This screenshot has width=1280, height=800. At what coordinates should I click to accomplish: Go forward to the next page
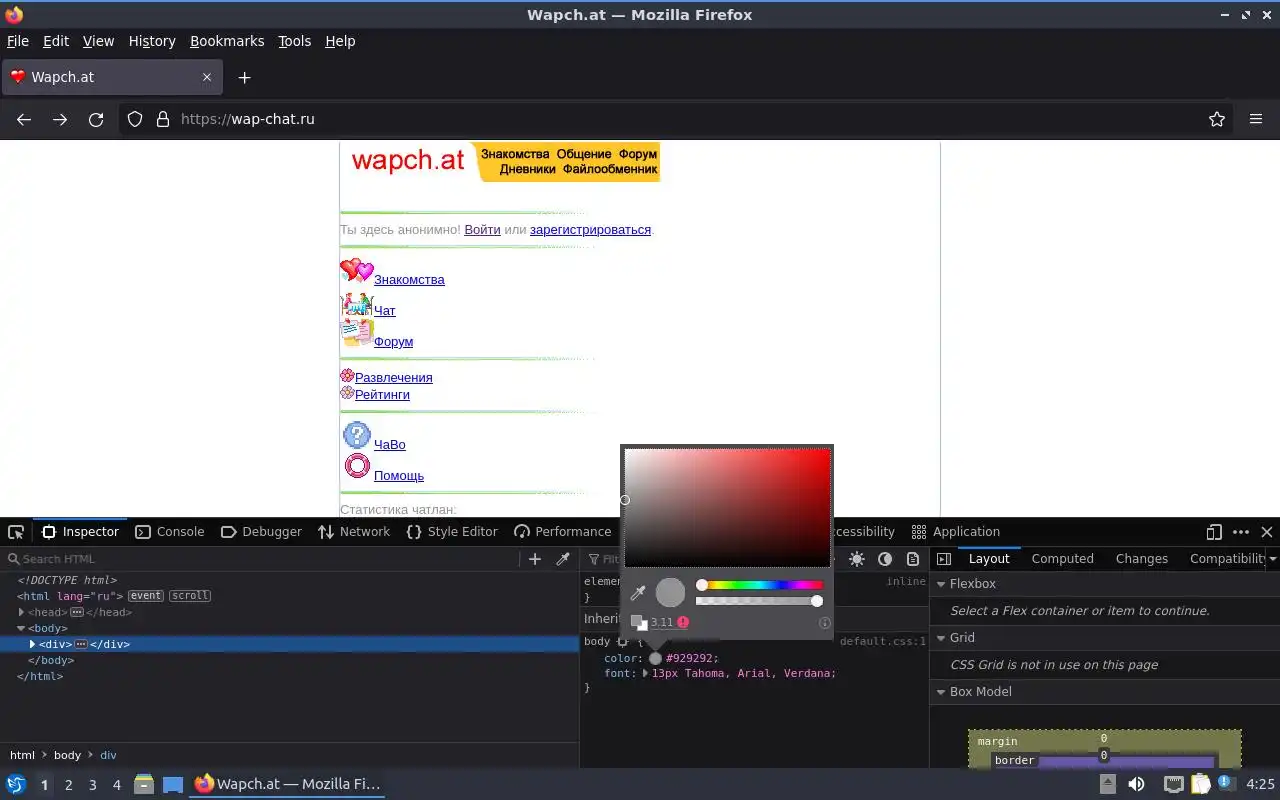[60, 119]
